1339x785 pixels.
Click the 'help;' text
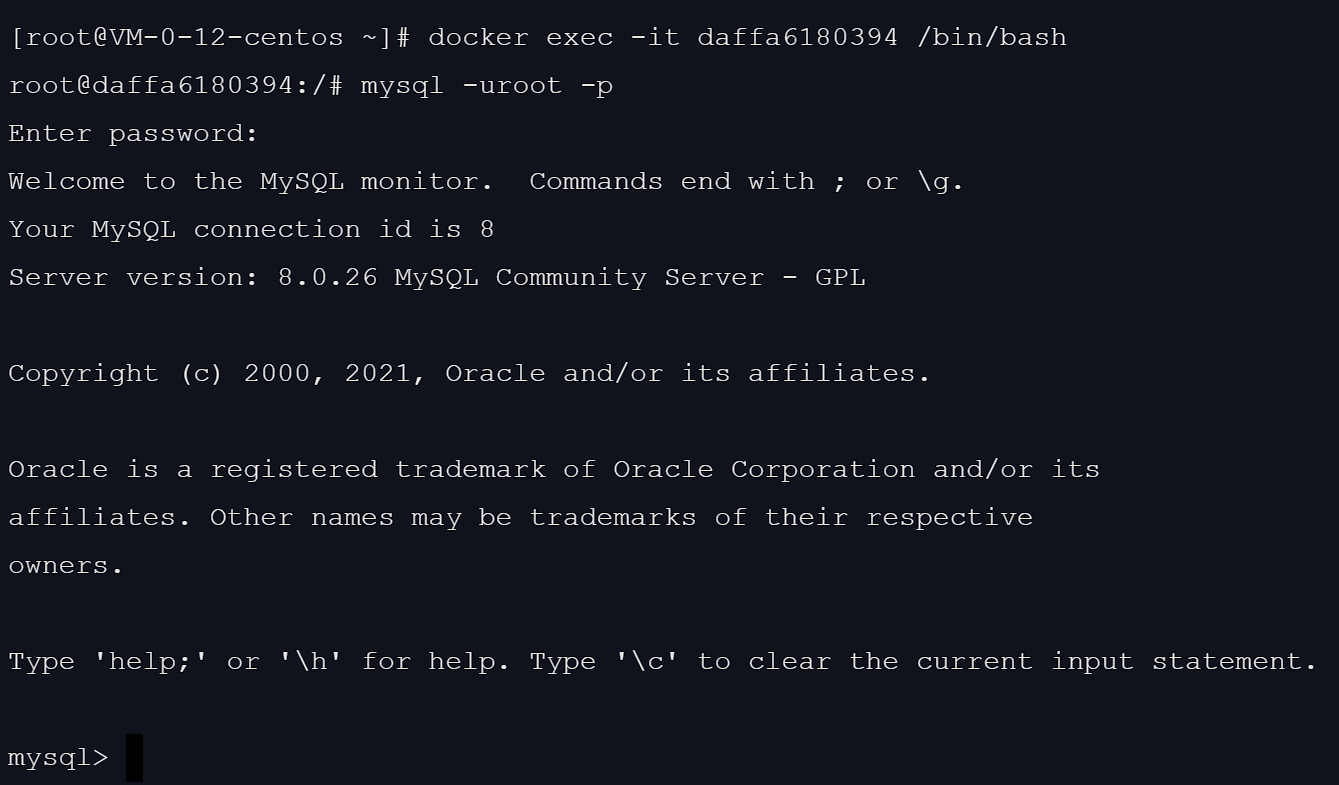pos(150,662)
